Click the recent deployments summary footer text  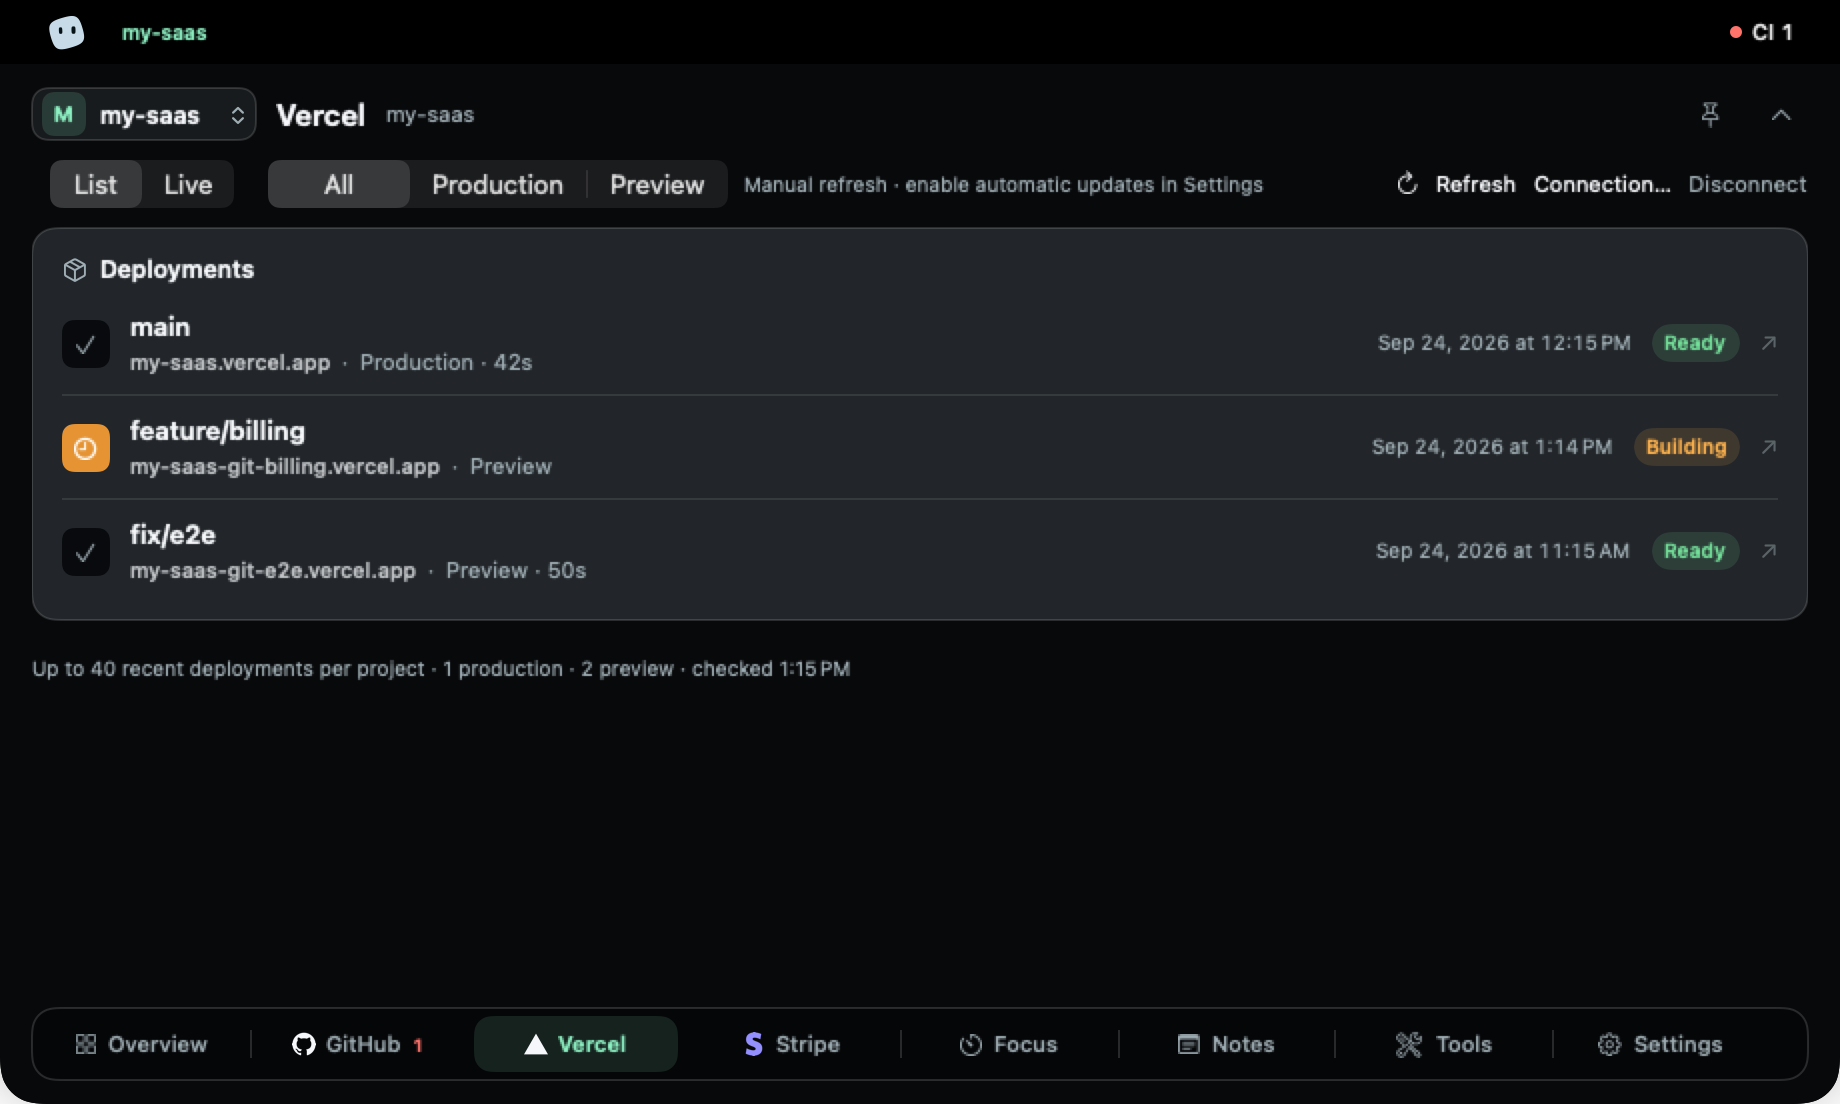[x=441, y=669]
